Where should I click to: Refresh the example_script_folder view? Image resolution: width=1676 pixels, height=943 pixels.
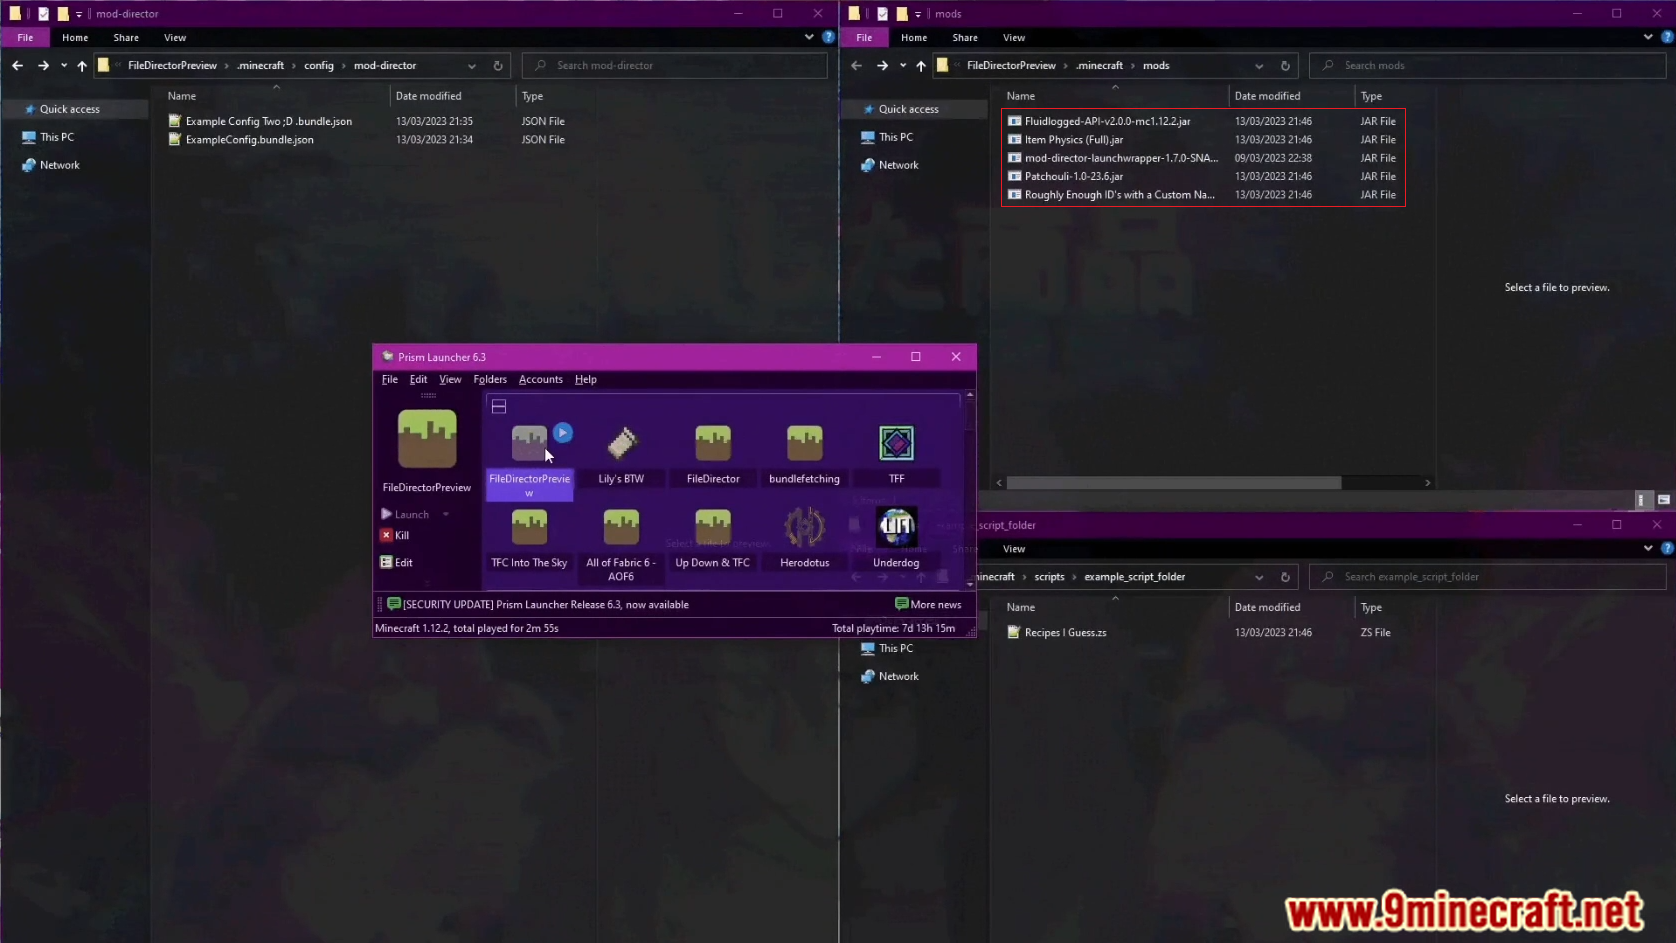point(1285,576)
